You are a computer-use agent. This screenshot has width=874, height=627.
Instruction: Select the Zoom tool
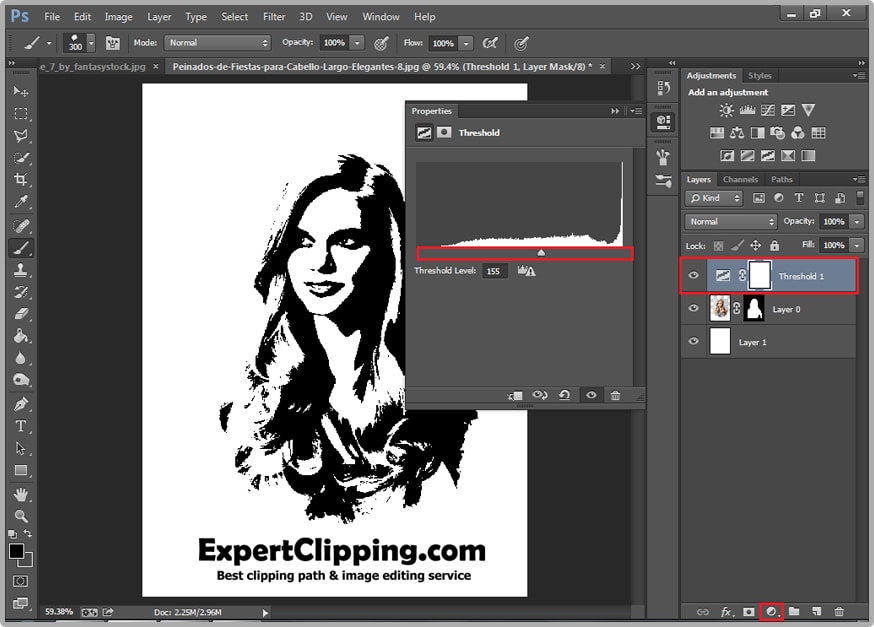point(20,516)
